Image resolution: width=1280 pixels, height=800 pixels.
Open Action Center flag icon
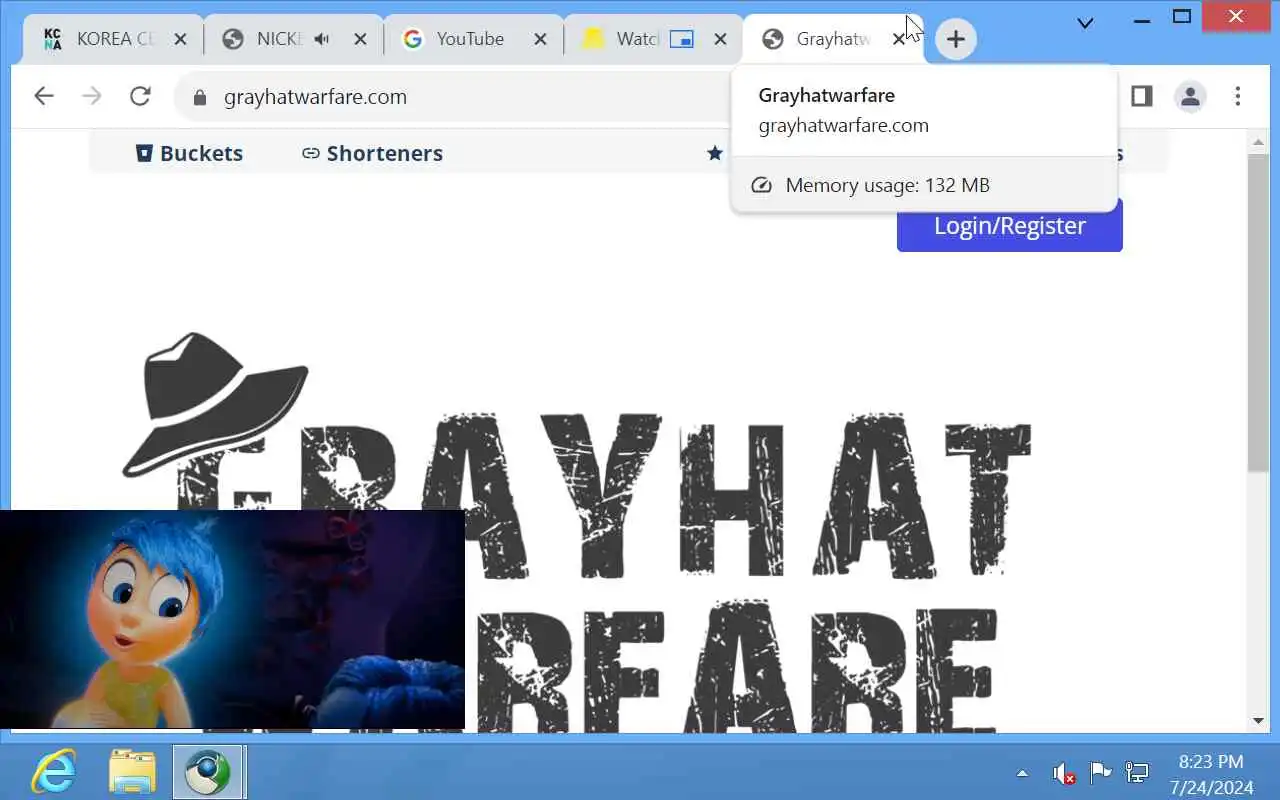click(x=1100, y=773)
